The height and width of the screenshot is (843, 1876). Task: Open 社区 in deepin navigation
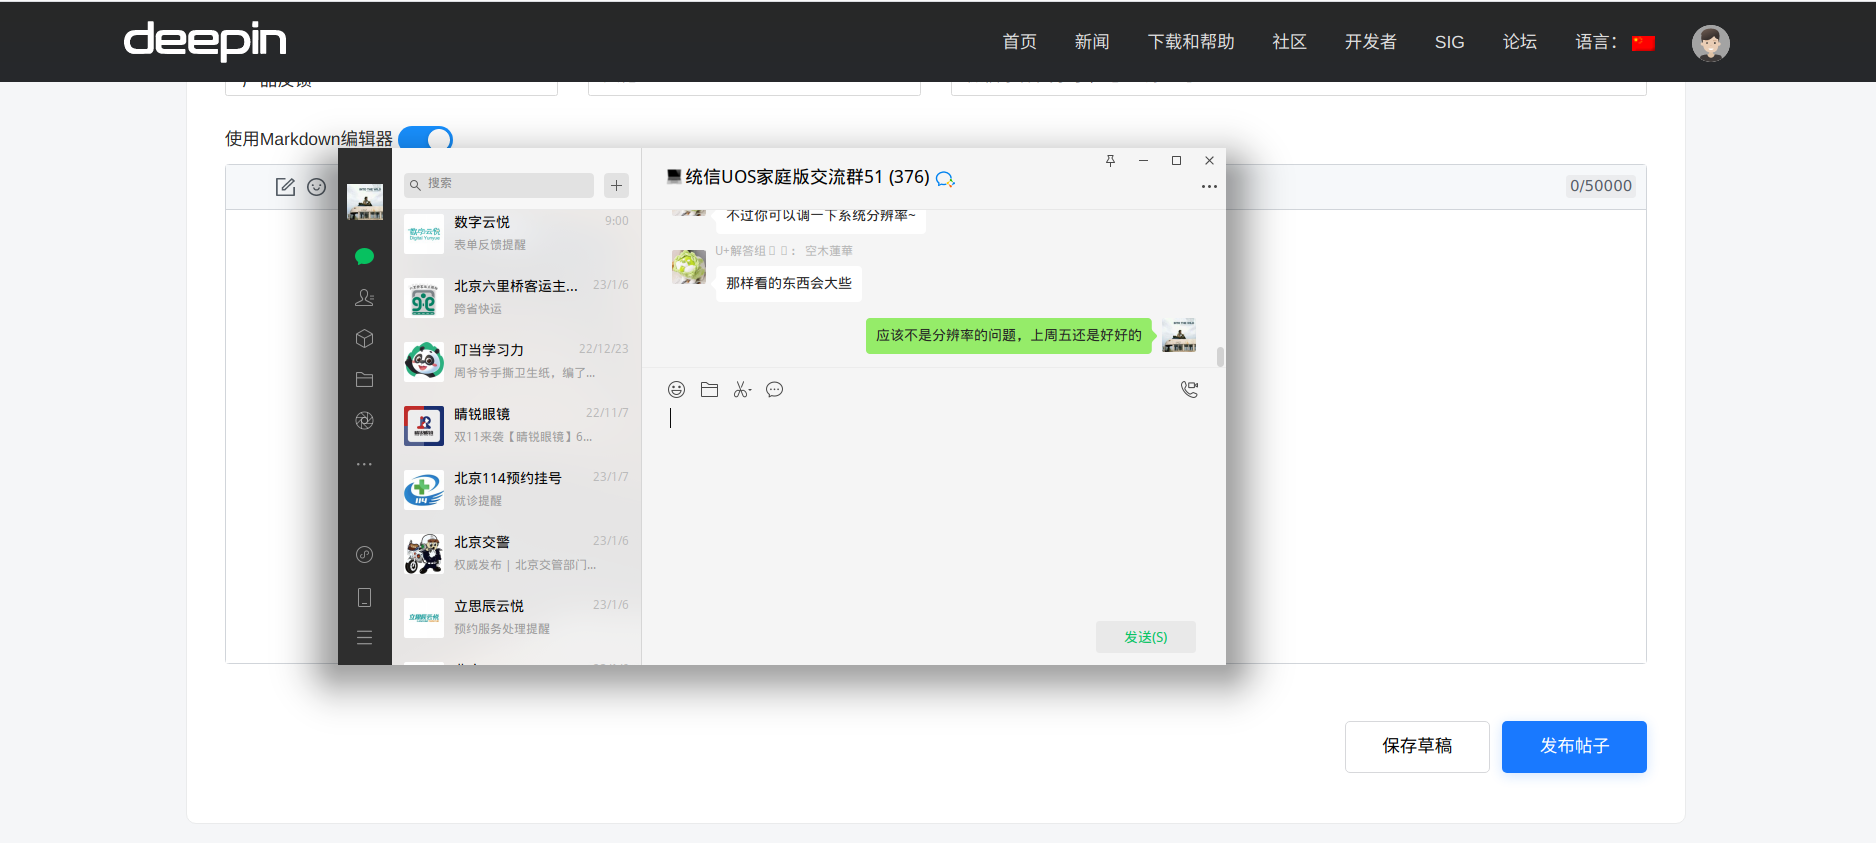(x=1290, y=42)
